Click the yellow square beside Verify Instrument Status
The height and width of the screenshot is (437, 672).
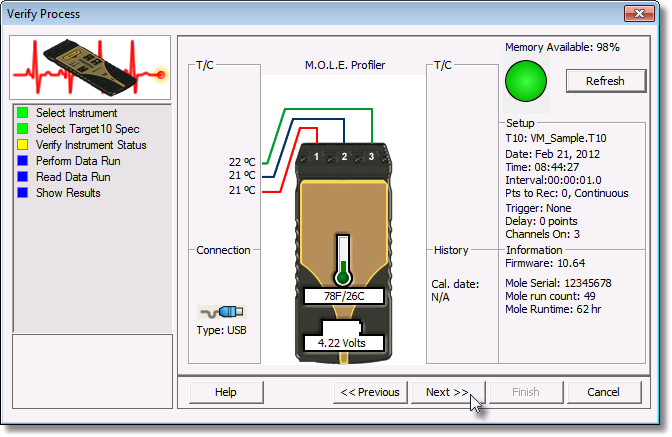coord(23,145)
